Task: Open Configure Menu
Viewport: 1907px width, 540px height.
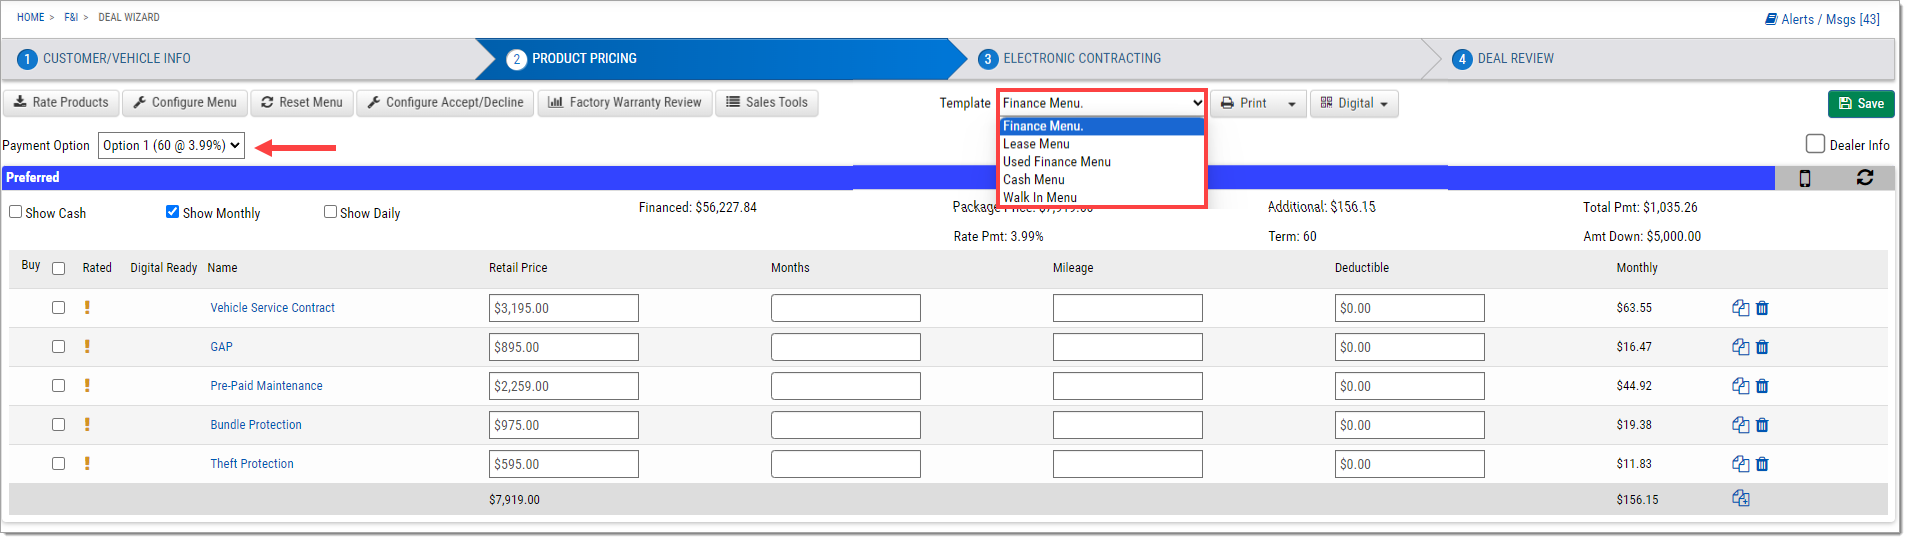Action: tap(185, 103)
